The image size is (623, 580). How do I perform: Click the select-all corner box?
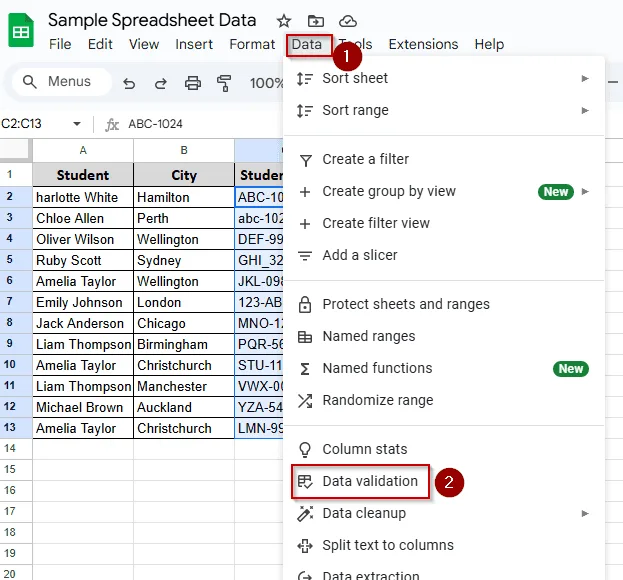pos(16,151)
